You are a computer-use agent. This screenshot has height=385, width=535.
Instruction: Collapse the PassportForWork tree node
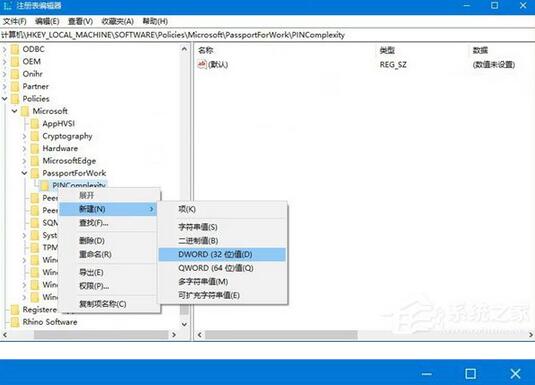(25, 173)
